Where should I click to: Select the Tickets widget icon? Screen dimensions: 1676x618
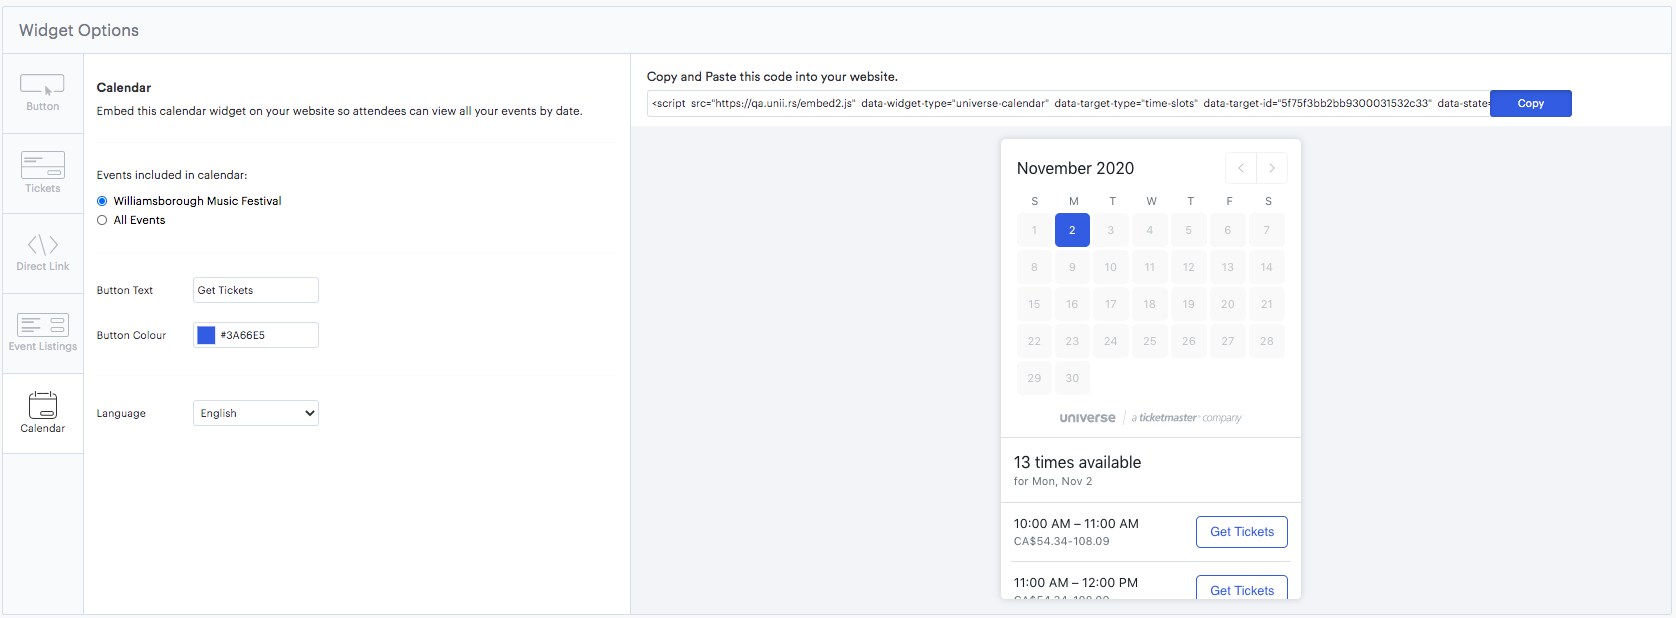(42, 166)
